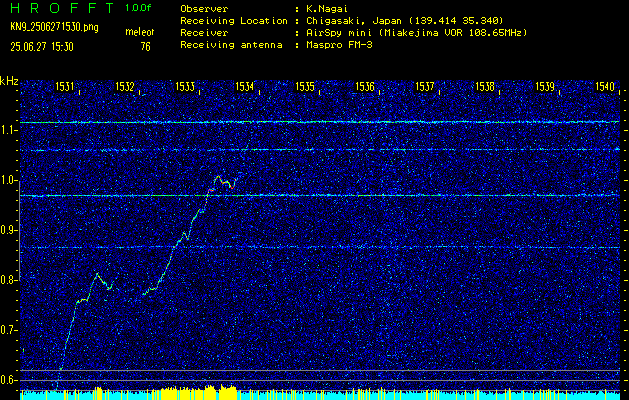Click the 1540 time marker
This screenshot has height=400, width=629.
click(605, 86)
